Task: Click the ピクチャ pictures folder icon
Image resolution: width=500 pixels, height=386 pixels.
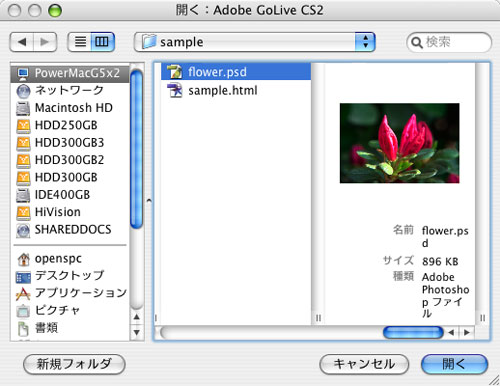Action: tap(23, 311)
